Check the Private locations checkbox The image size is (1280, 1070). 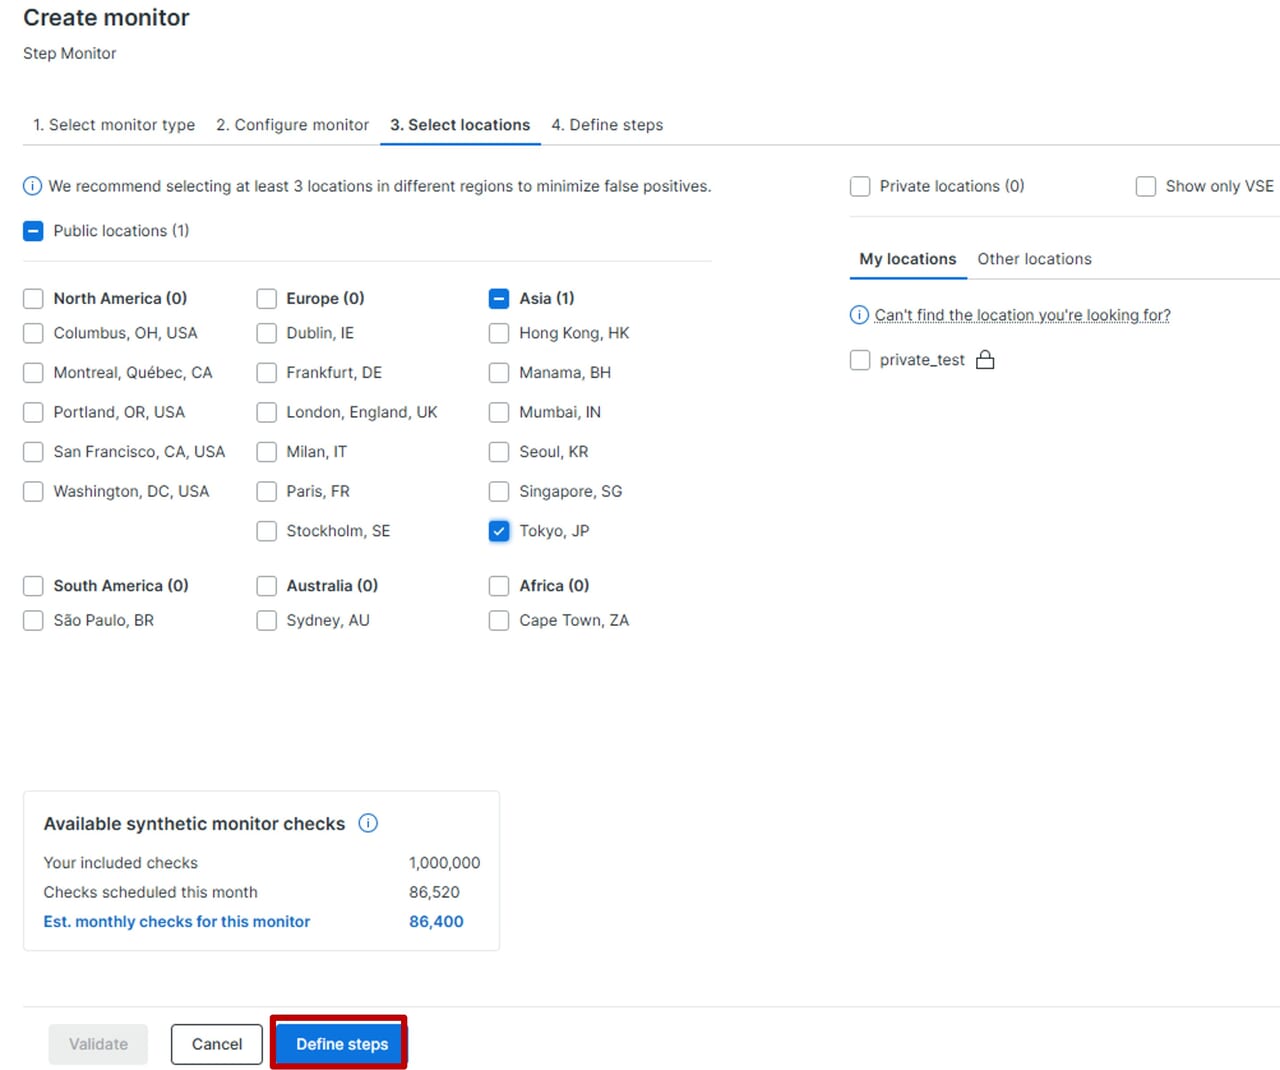[860, 186]
